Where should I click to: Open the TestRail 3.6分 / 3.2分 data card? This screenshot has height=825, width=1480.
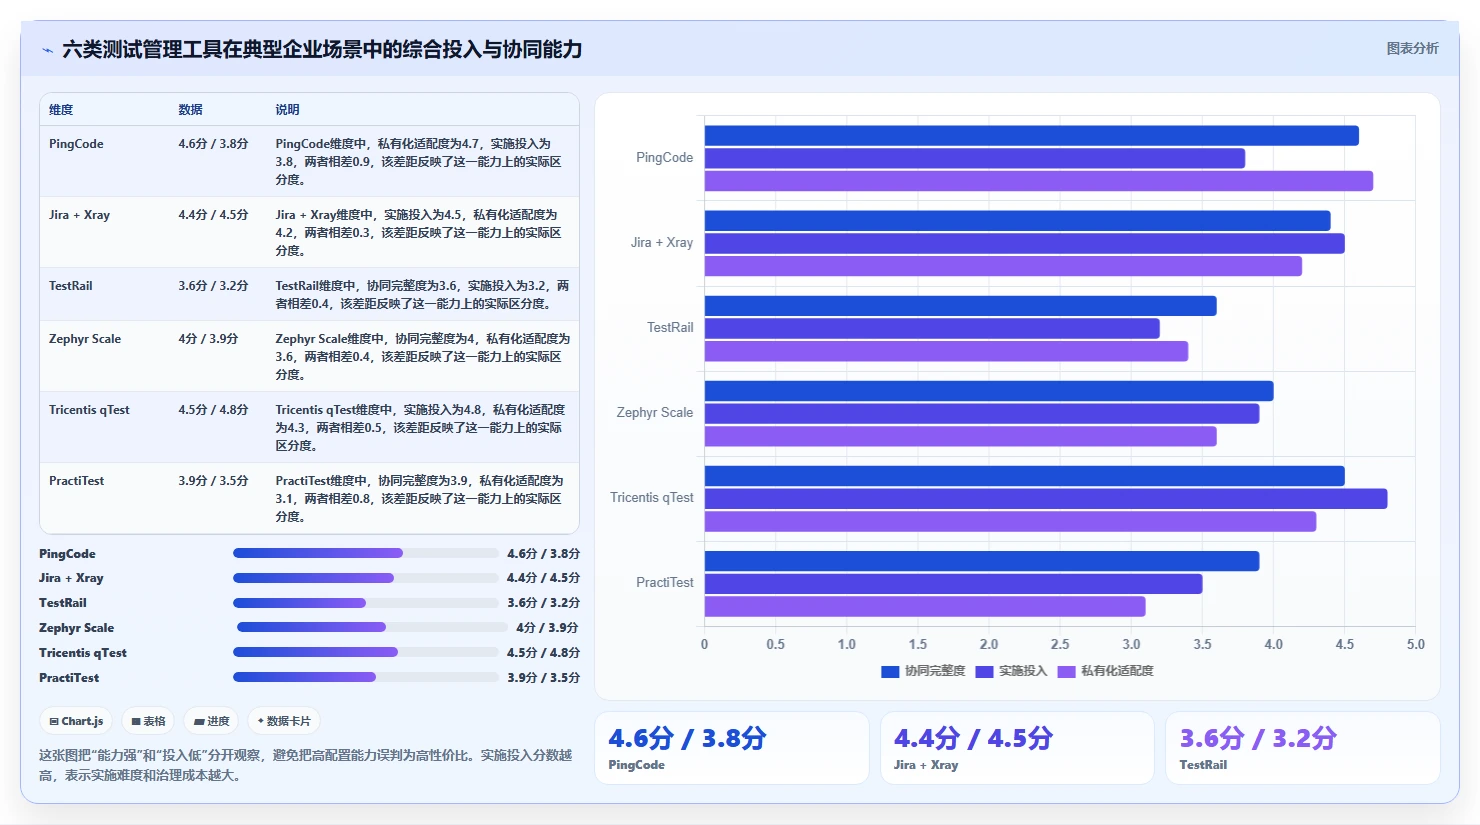pos(1302,748)
